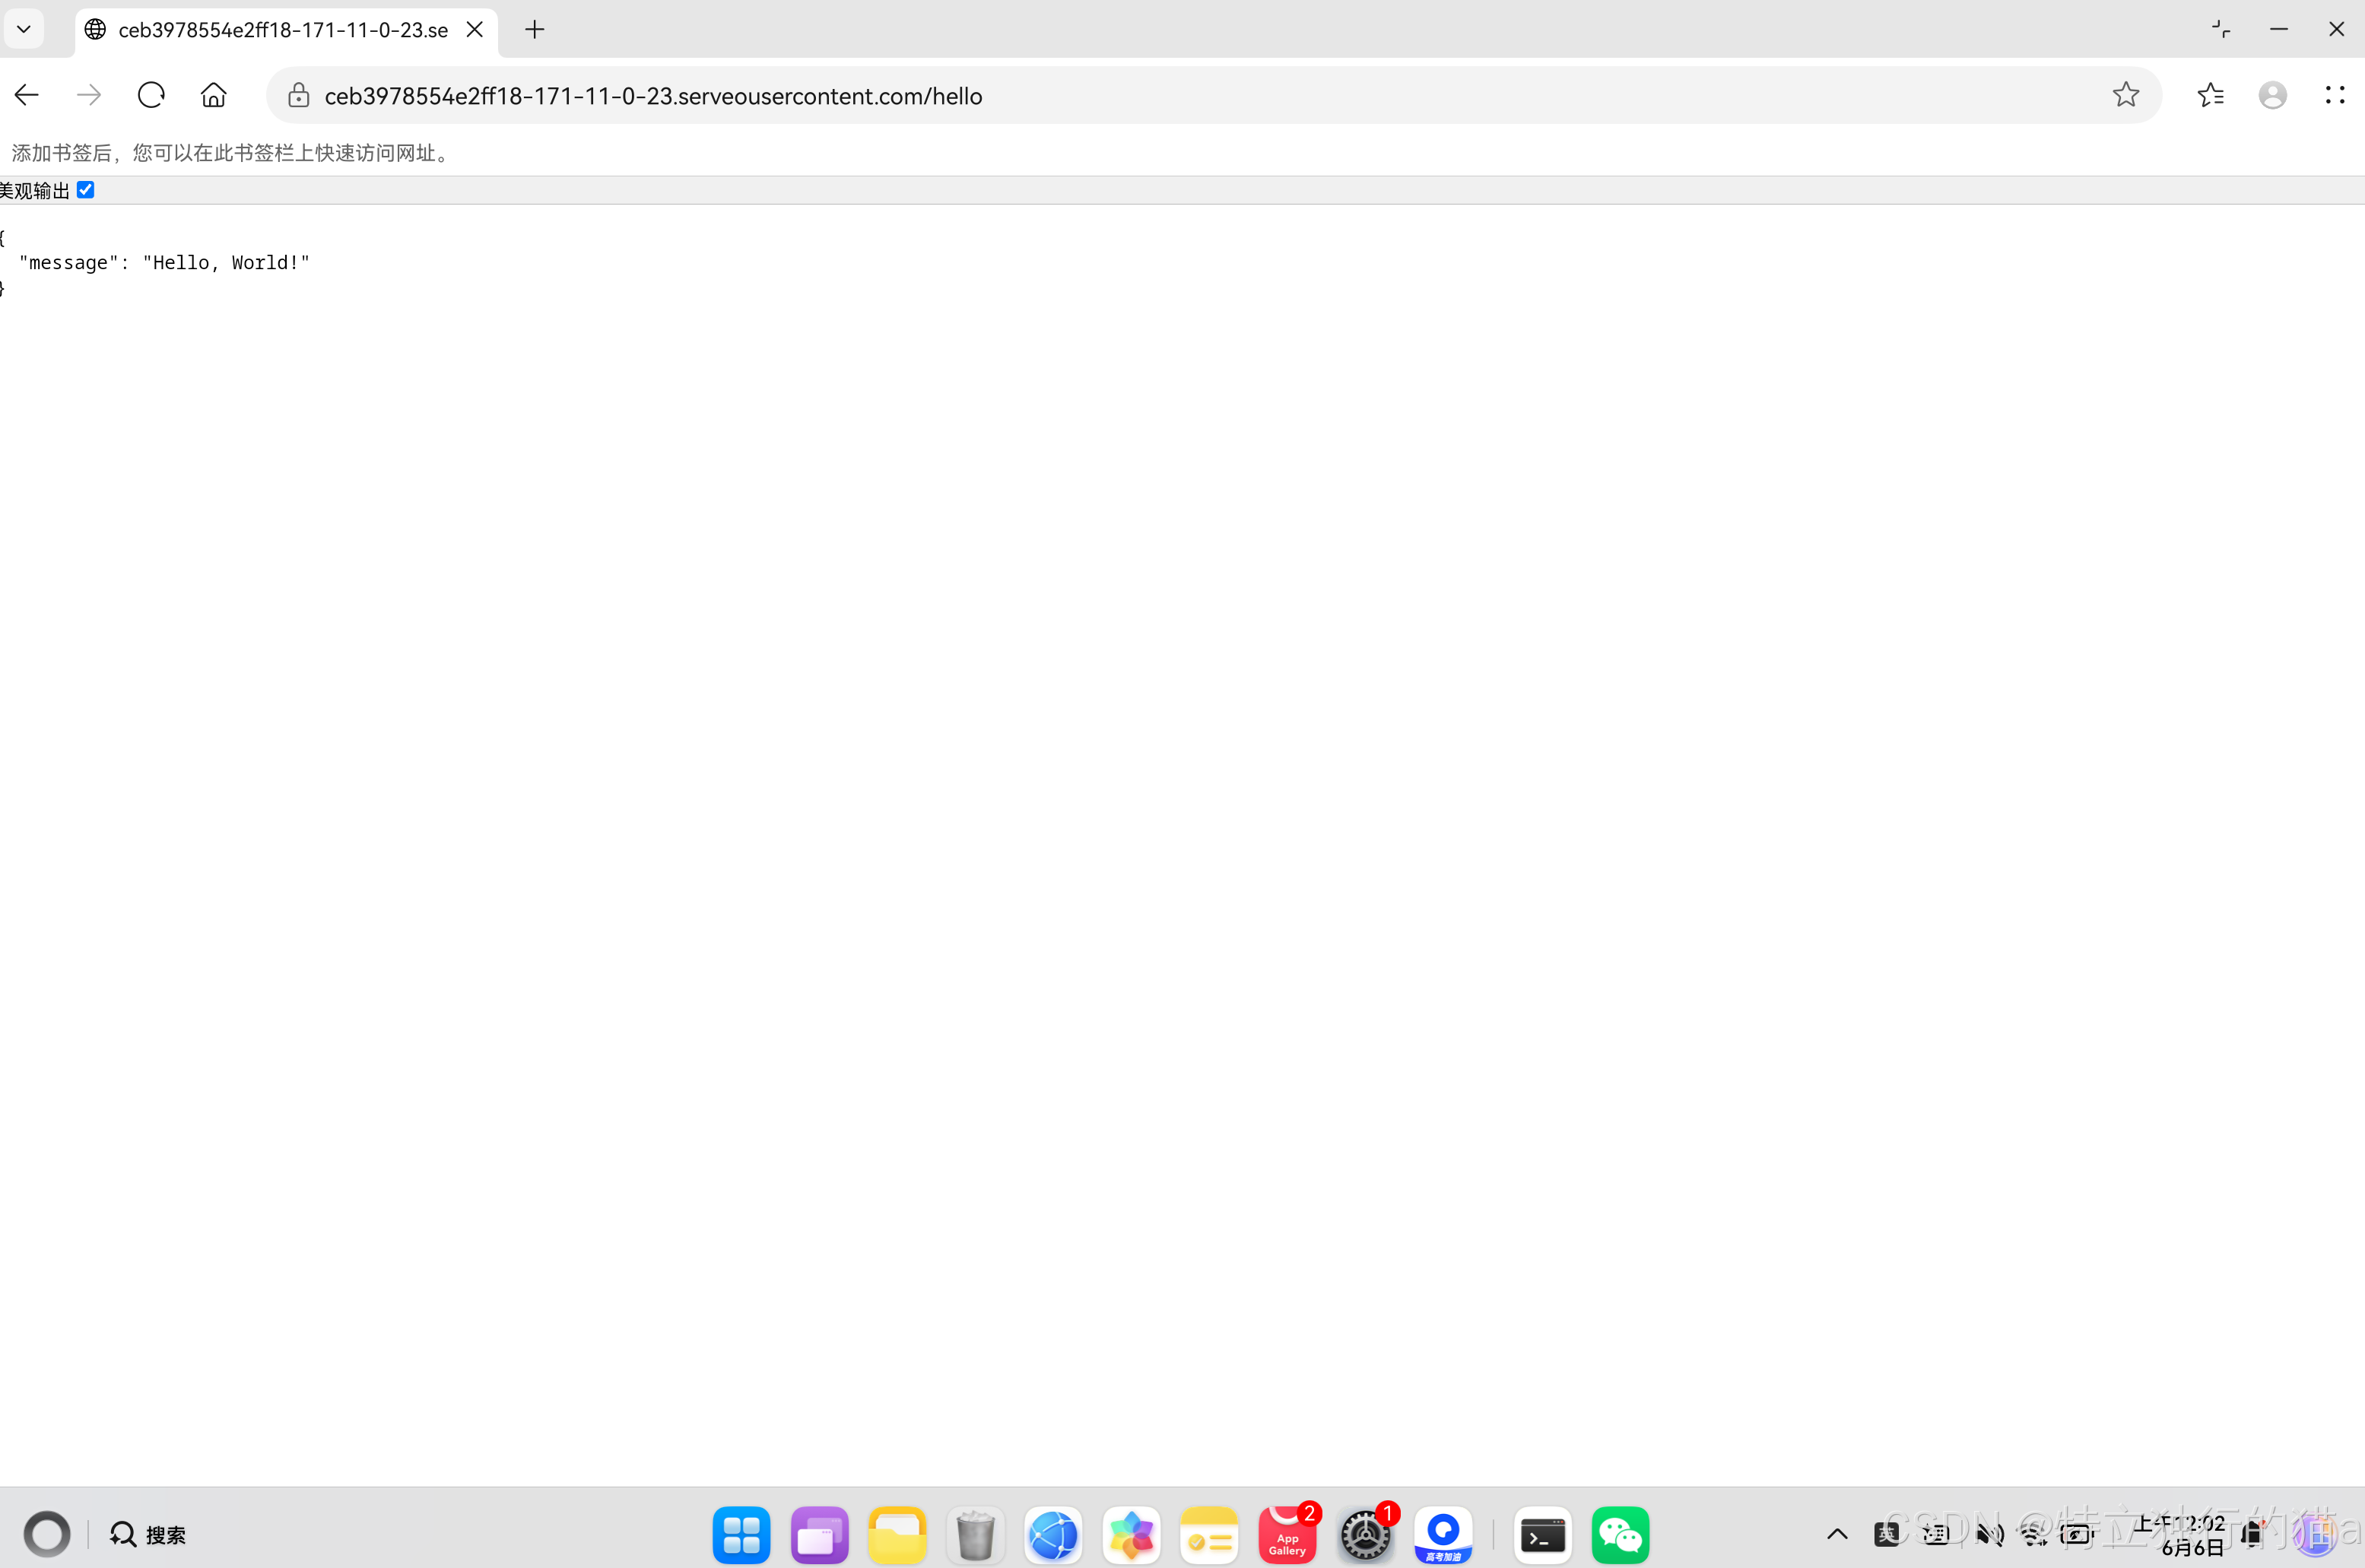Open WeChat from the taskbar
The image size is (2365, 1568).
(1620, 1534)
